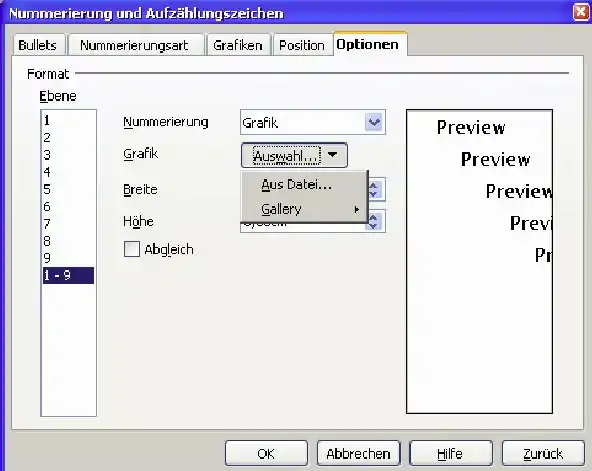Open the Grafiken tab
Viewport: 592px width, 471px height.
click(238, 45)
